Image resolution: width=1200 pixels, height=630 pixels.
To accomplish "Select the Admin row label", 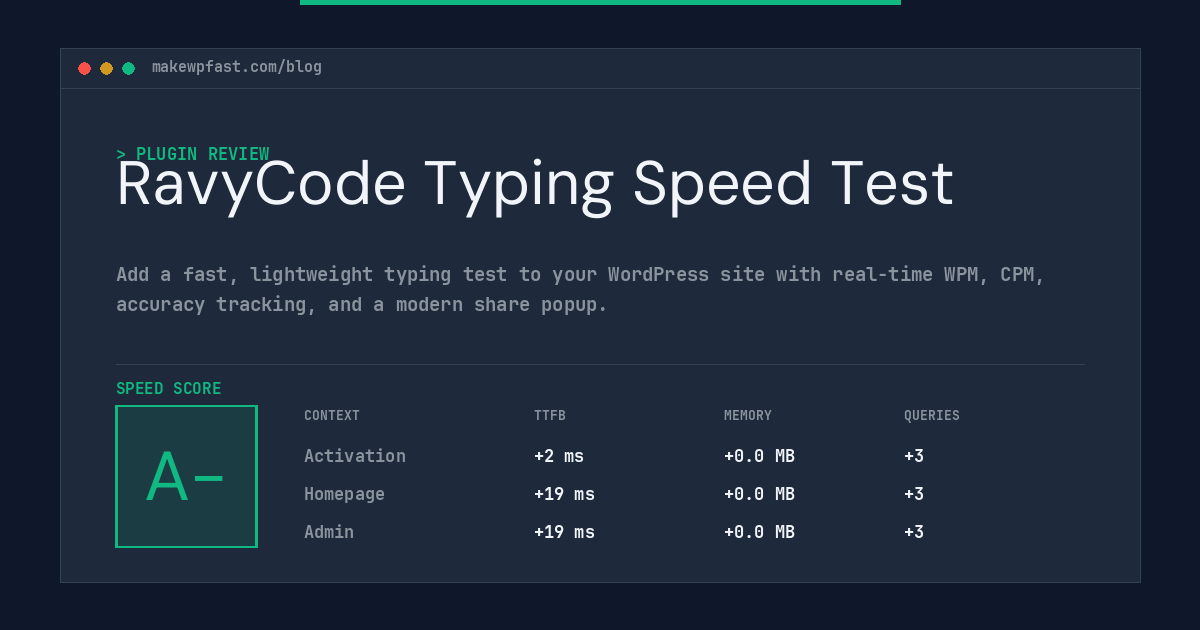I will 329,532.
